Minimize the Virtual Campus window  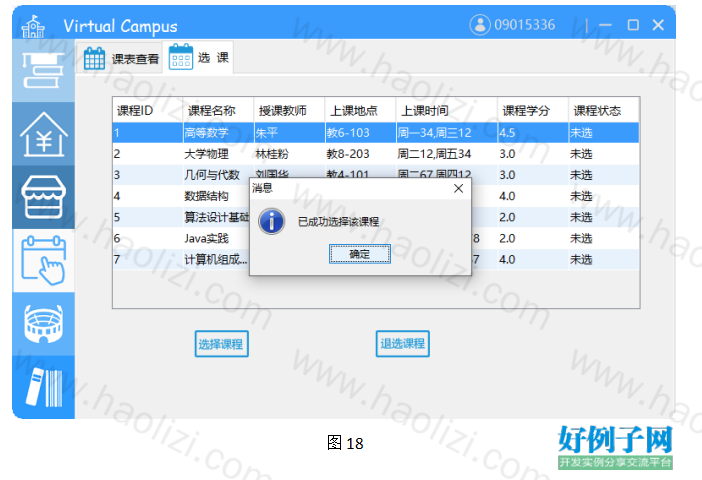point(605,25)
